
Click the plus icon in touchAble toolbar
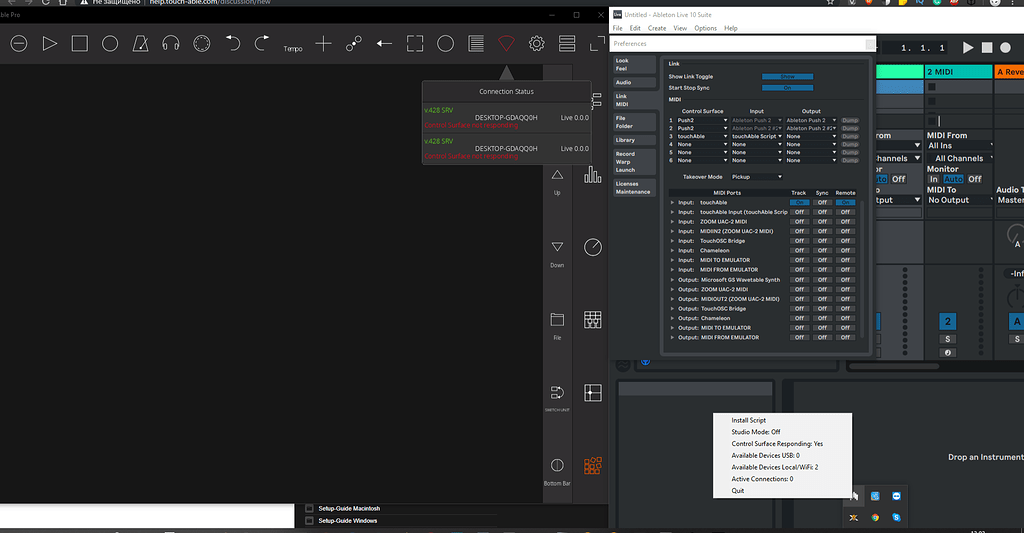(323, 44)
